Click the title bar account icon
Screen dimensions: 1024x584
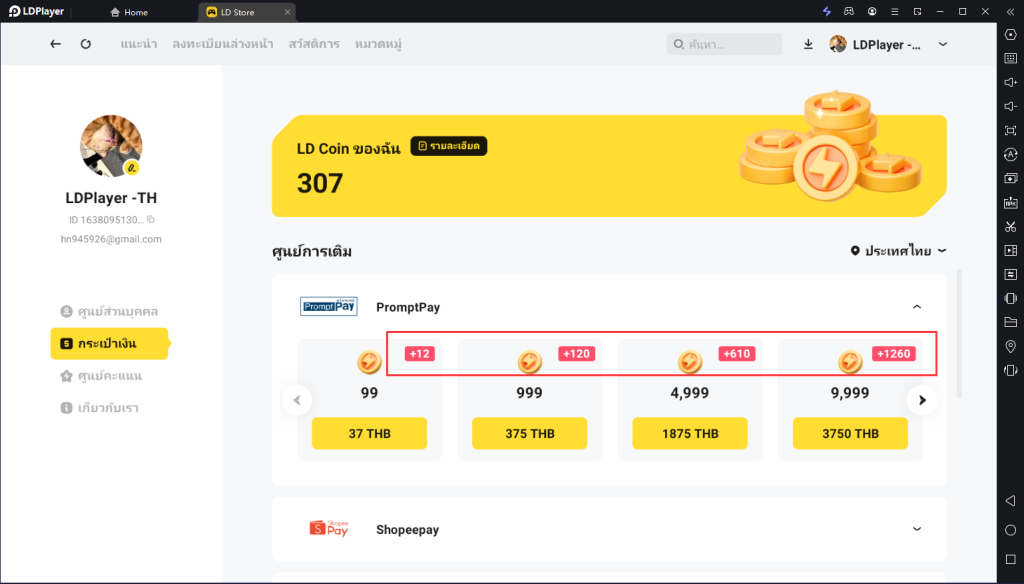click(x=872, y=12)
